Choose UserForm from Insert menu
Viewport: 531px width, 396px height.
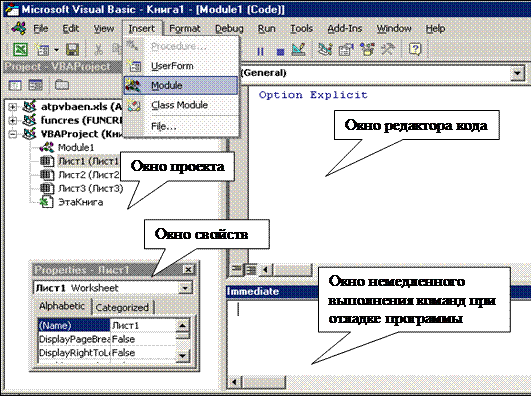[x=181, y=66]
